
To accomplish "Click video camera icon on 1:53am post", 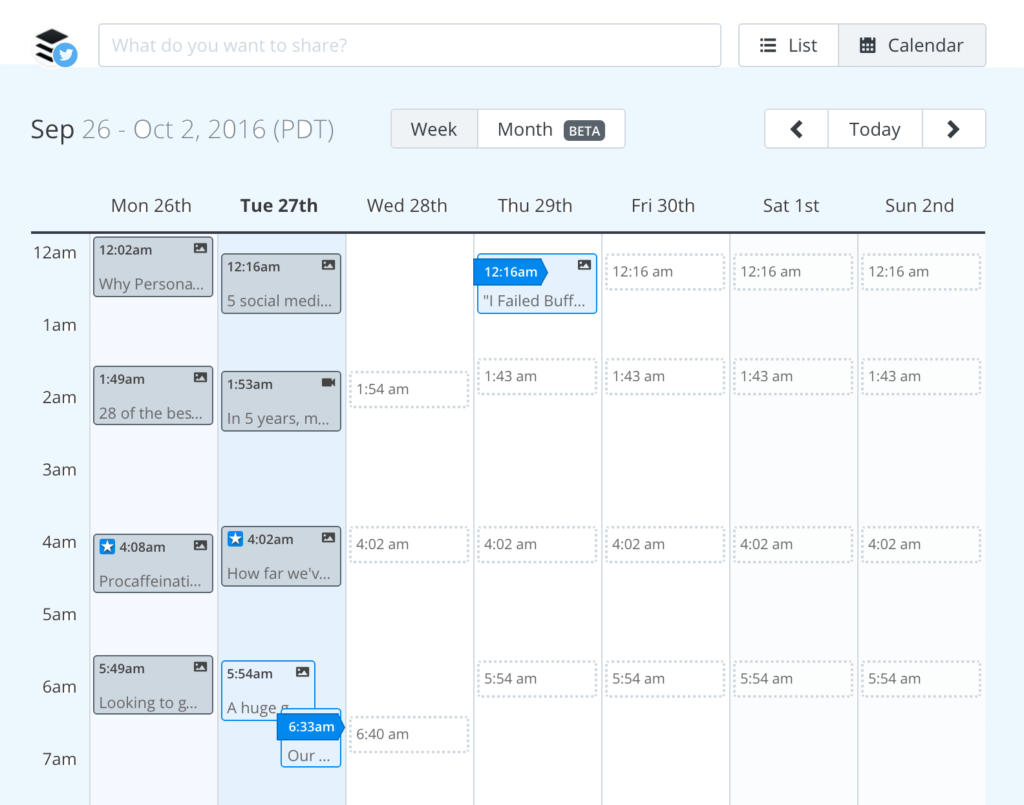I will [x=328, y=383].
